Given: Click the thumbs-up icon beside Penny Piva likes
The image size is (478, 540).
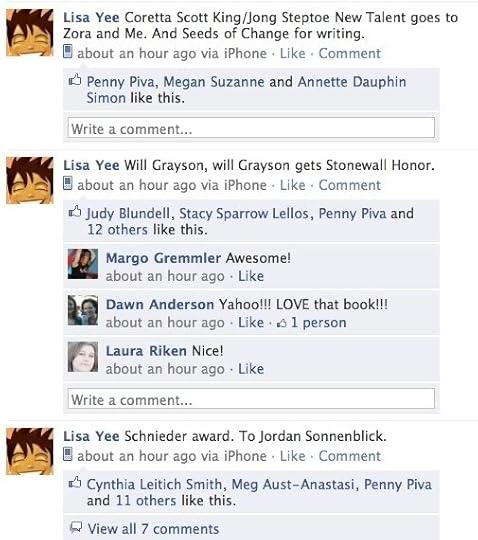Looking at the screenshot, I should pos(75,81).
